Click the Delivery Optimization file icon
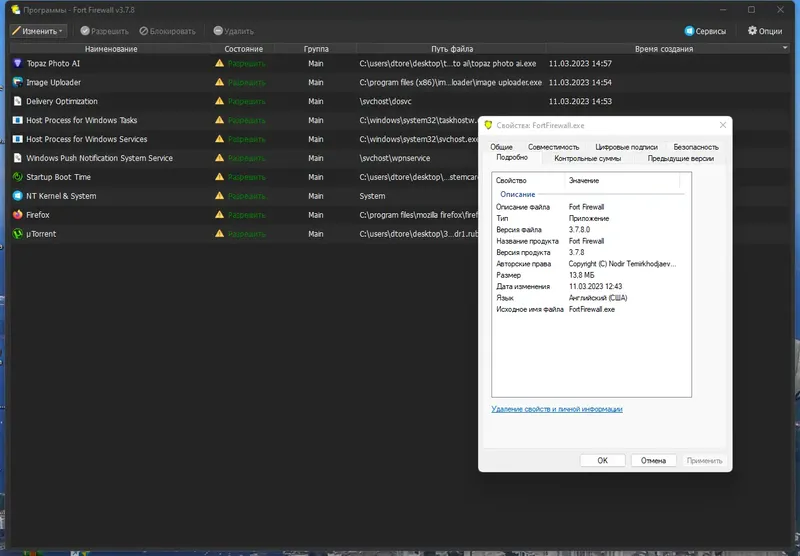 pos(17,101)
